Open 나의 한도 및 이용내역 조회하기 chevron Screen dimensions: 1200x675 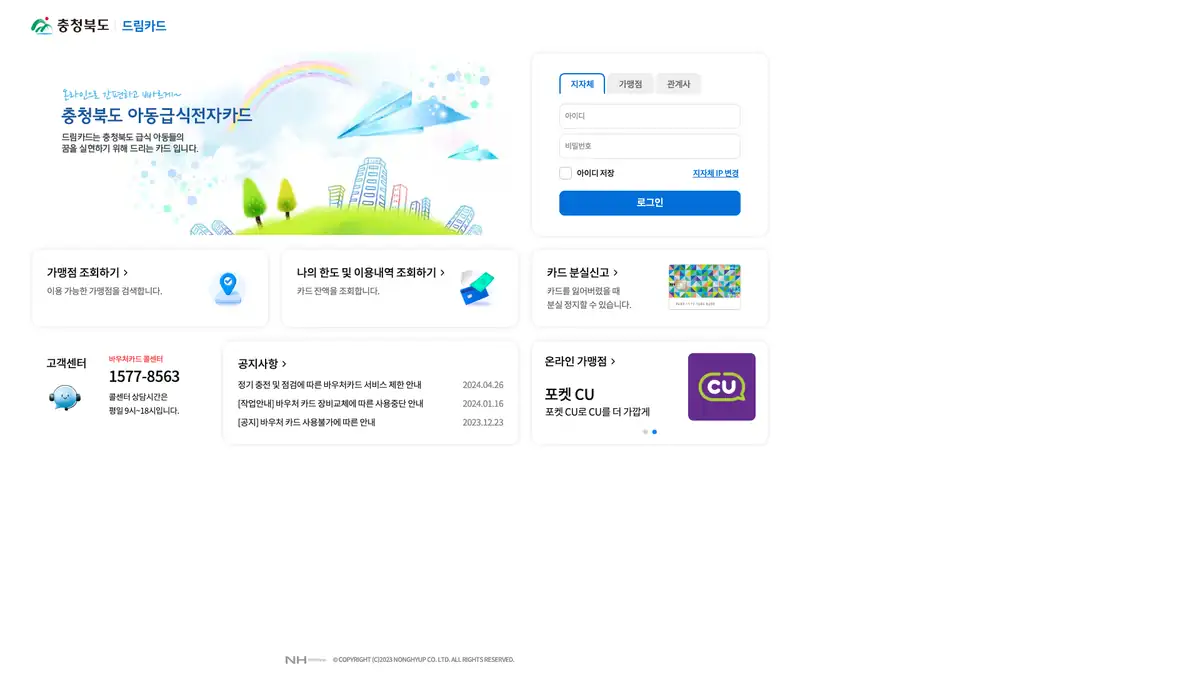pos(442,273)
